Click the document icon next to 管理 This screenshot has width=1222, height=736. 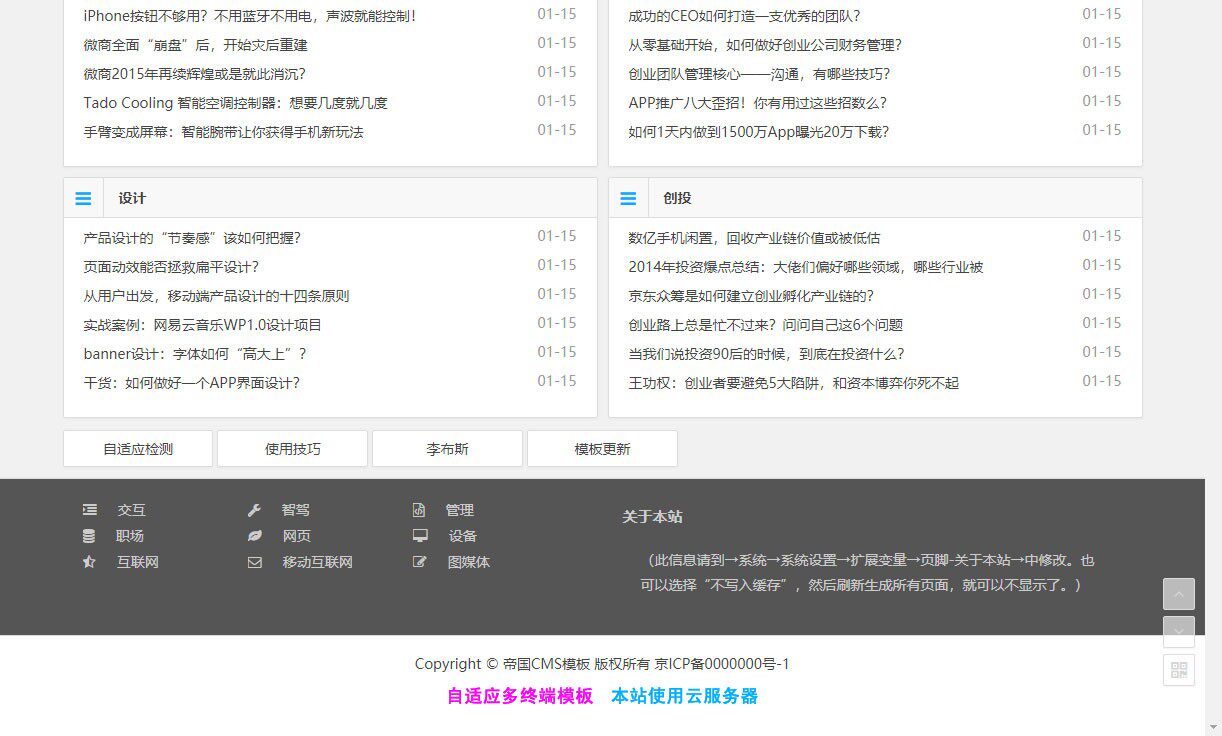pos(419,509)
